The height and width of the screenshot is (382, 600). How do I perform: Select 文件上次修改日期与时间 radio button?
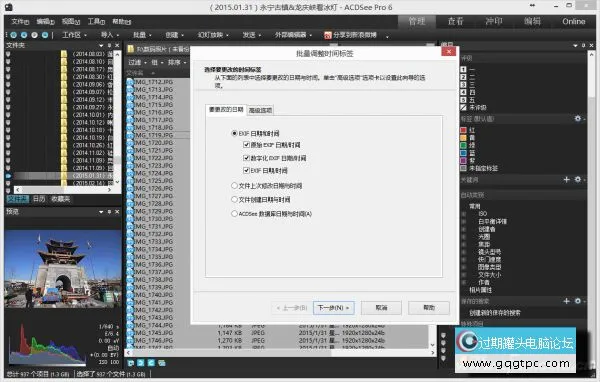tap(234, 186)
